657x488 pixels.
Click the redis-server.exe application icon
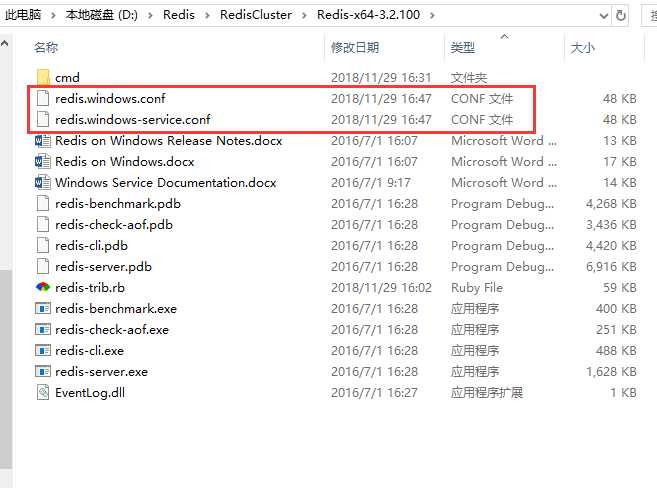tap(43, 372)
